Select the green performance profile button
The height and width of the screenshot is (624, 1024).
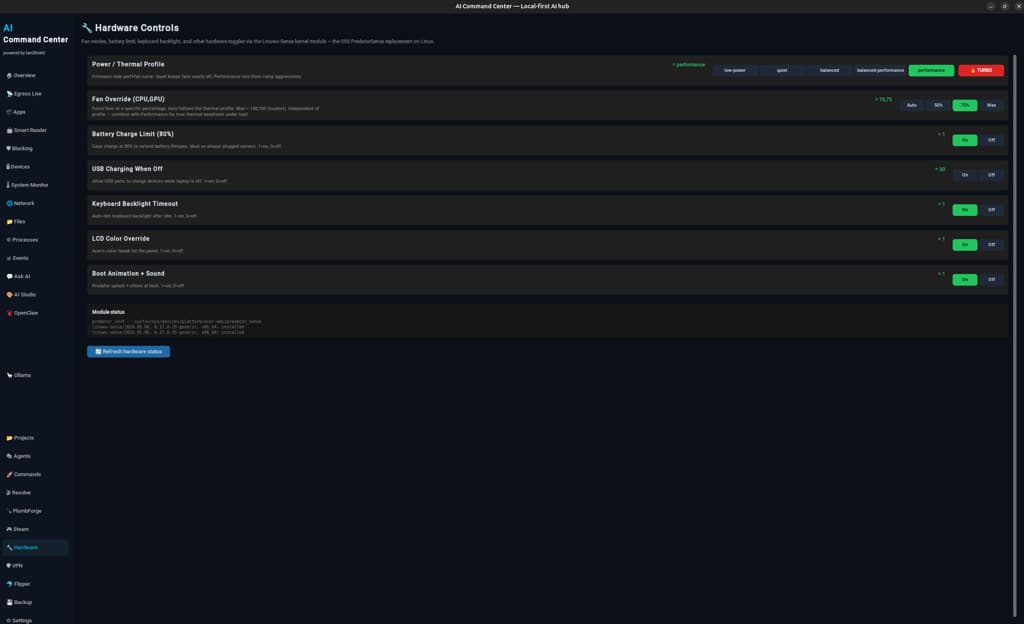(x=931, y=70)
